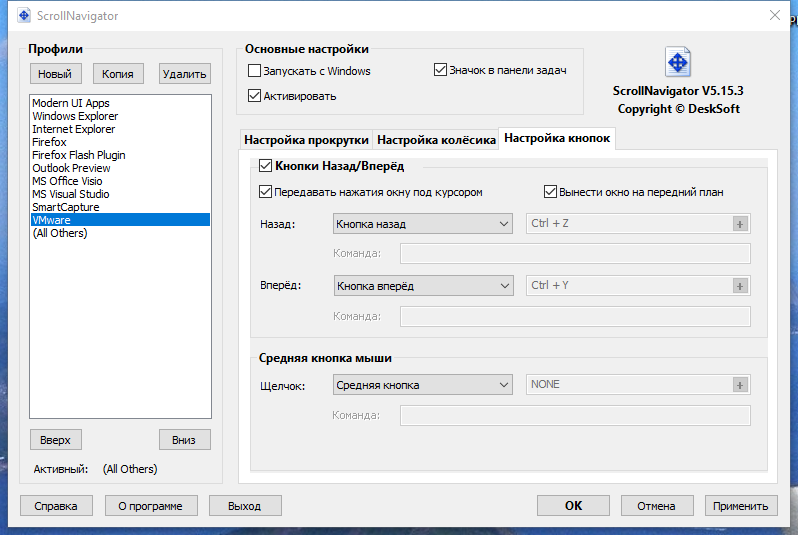Switch to Настройка прокрутки tab
Viewport: 798px width, 535px height.
(x=306, y=140)
